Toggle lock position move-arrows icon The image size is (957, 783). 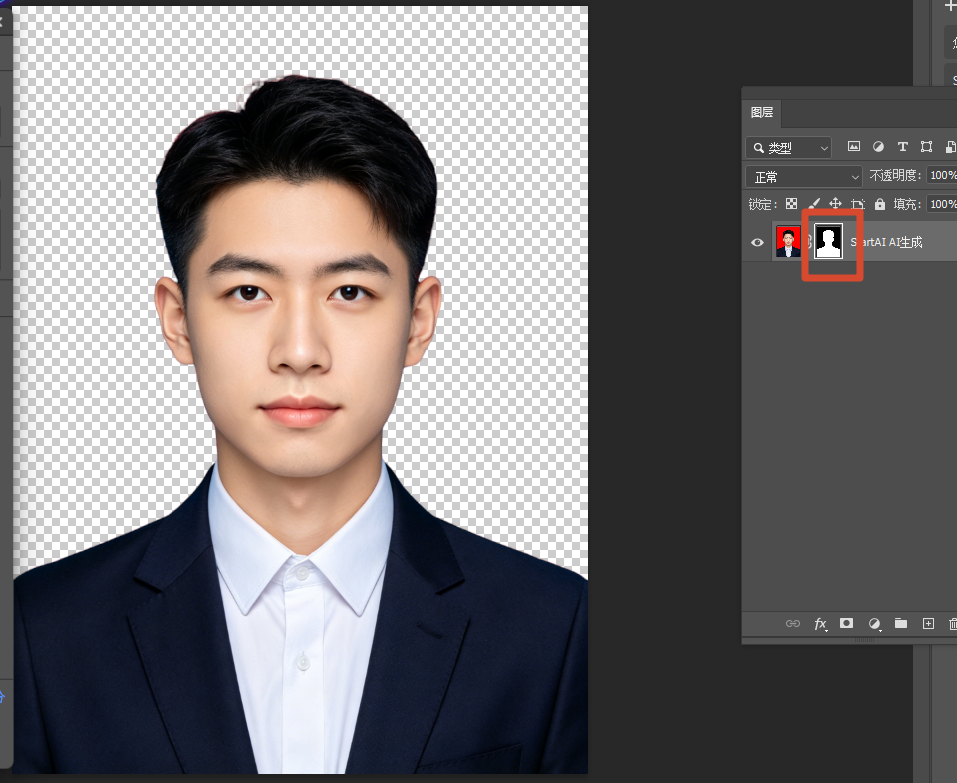[x=836, y=204]
